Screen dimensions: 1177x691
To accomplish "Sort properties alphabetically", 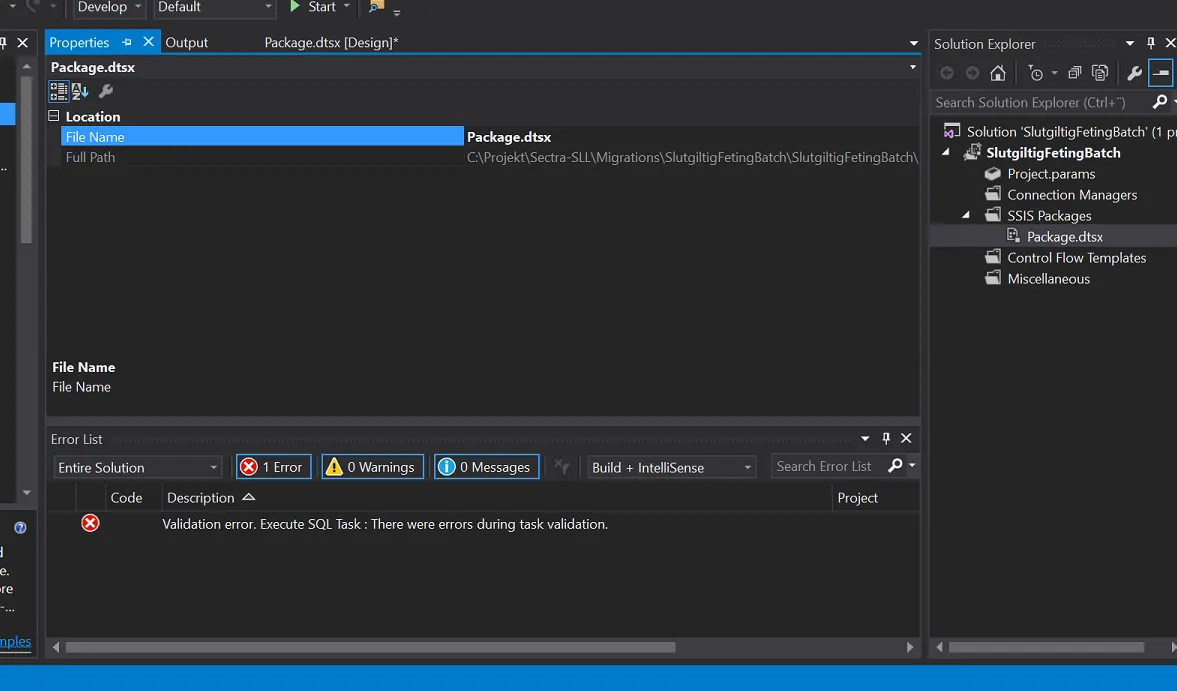I will tap(80, 92).
